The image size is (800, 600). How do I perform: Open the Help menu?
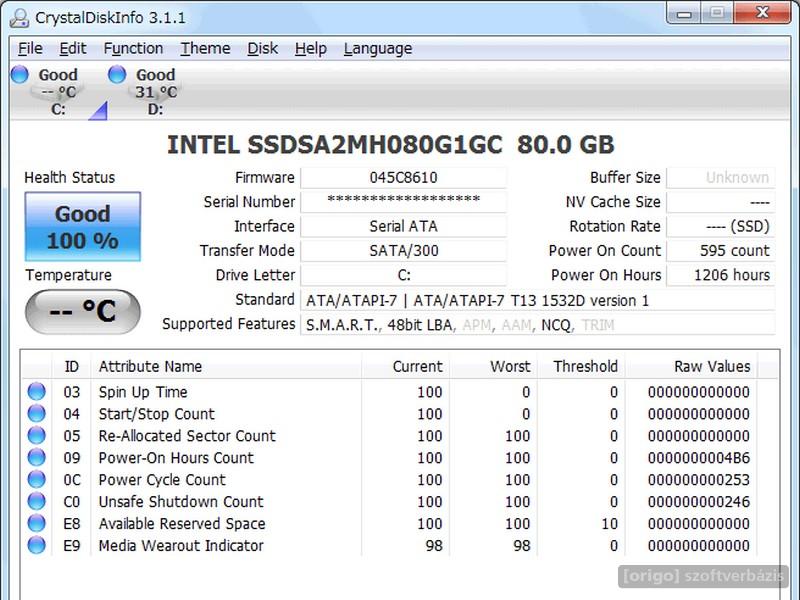(x=311, y=48)
